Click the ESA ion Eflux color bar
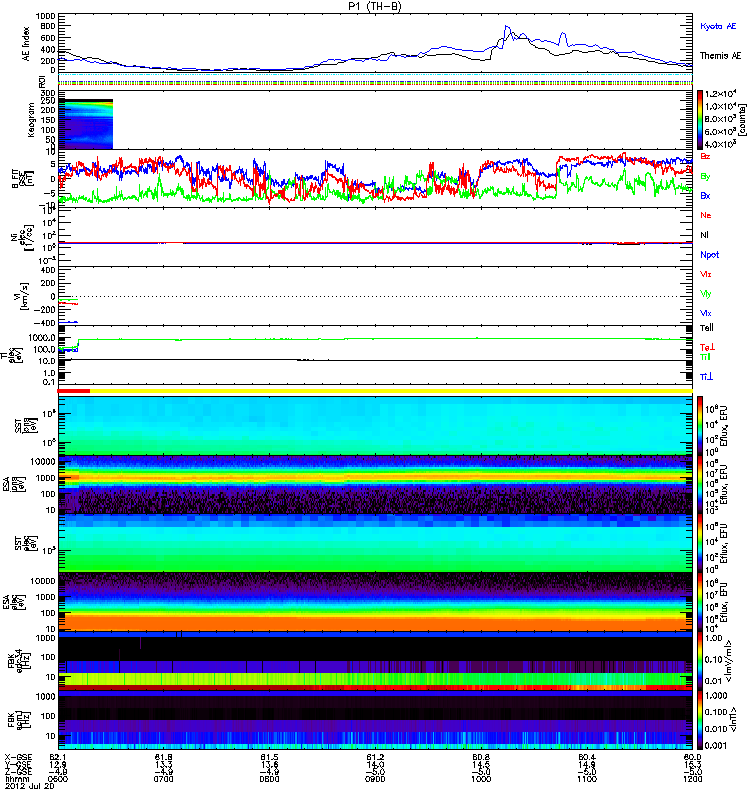Screen dimensions: 750x800 pyautogui.click(x=699, y=485)
